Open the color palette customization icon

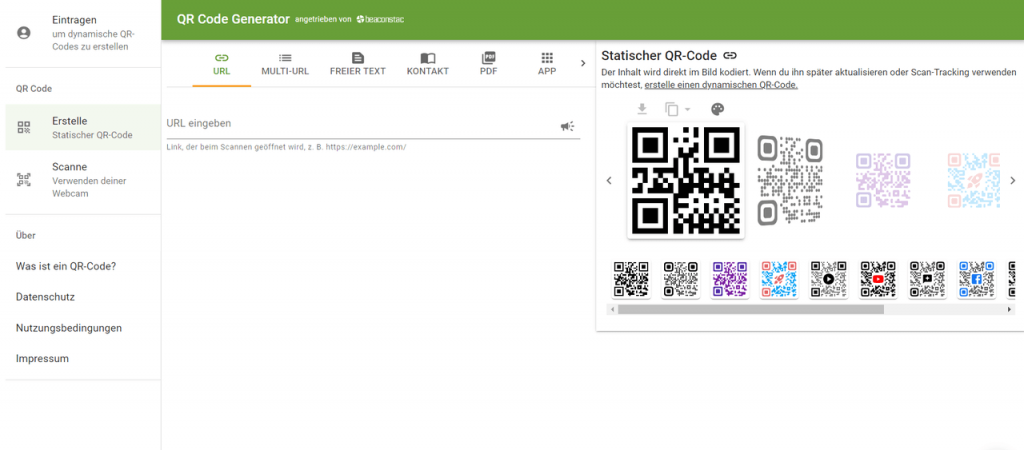717,109
